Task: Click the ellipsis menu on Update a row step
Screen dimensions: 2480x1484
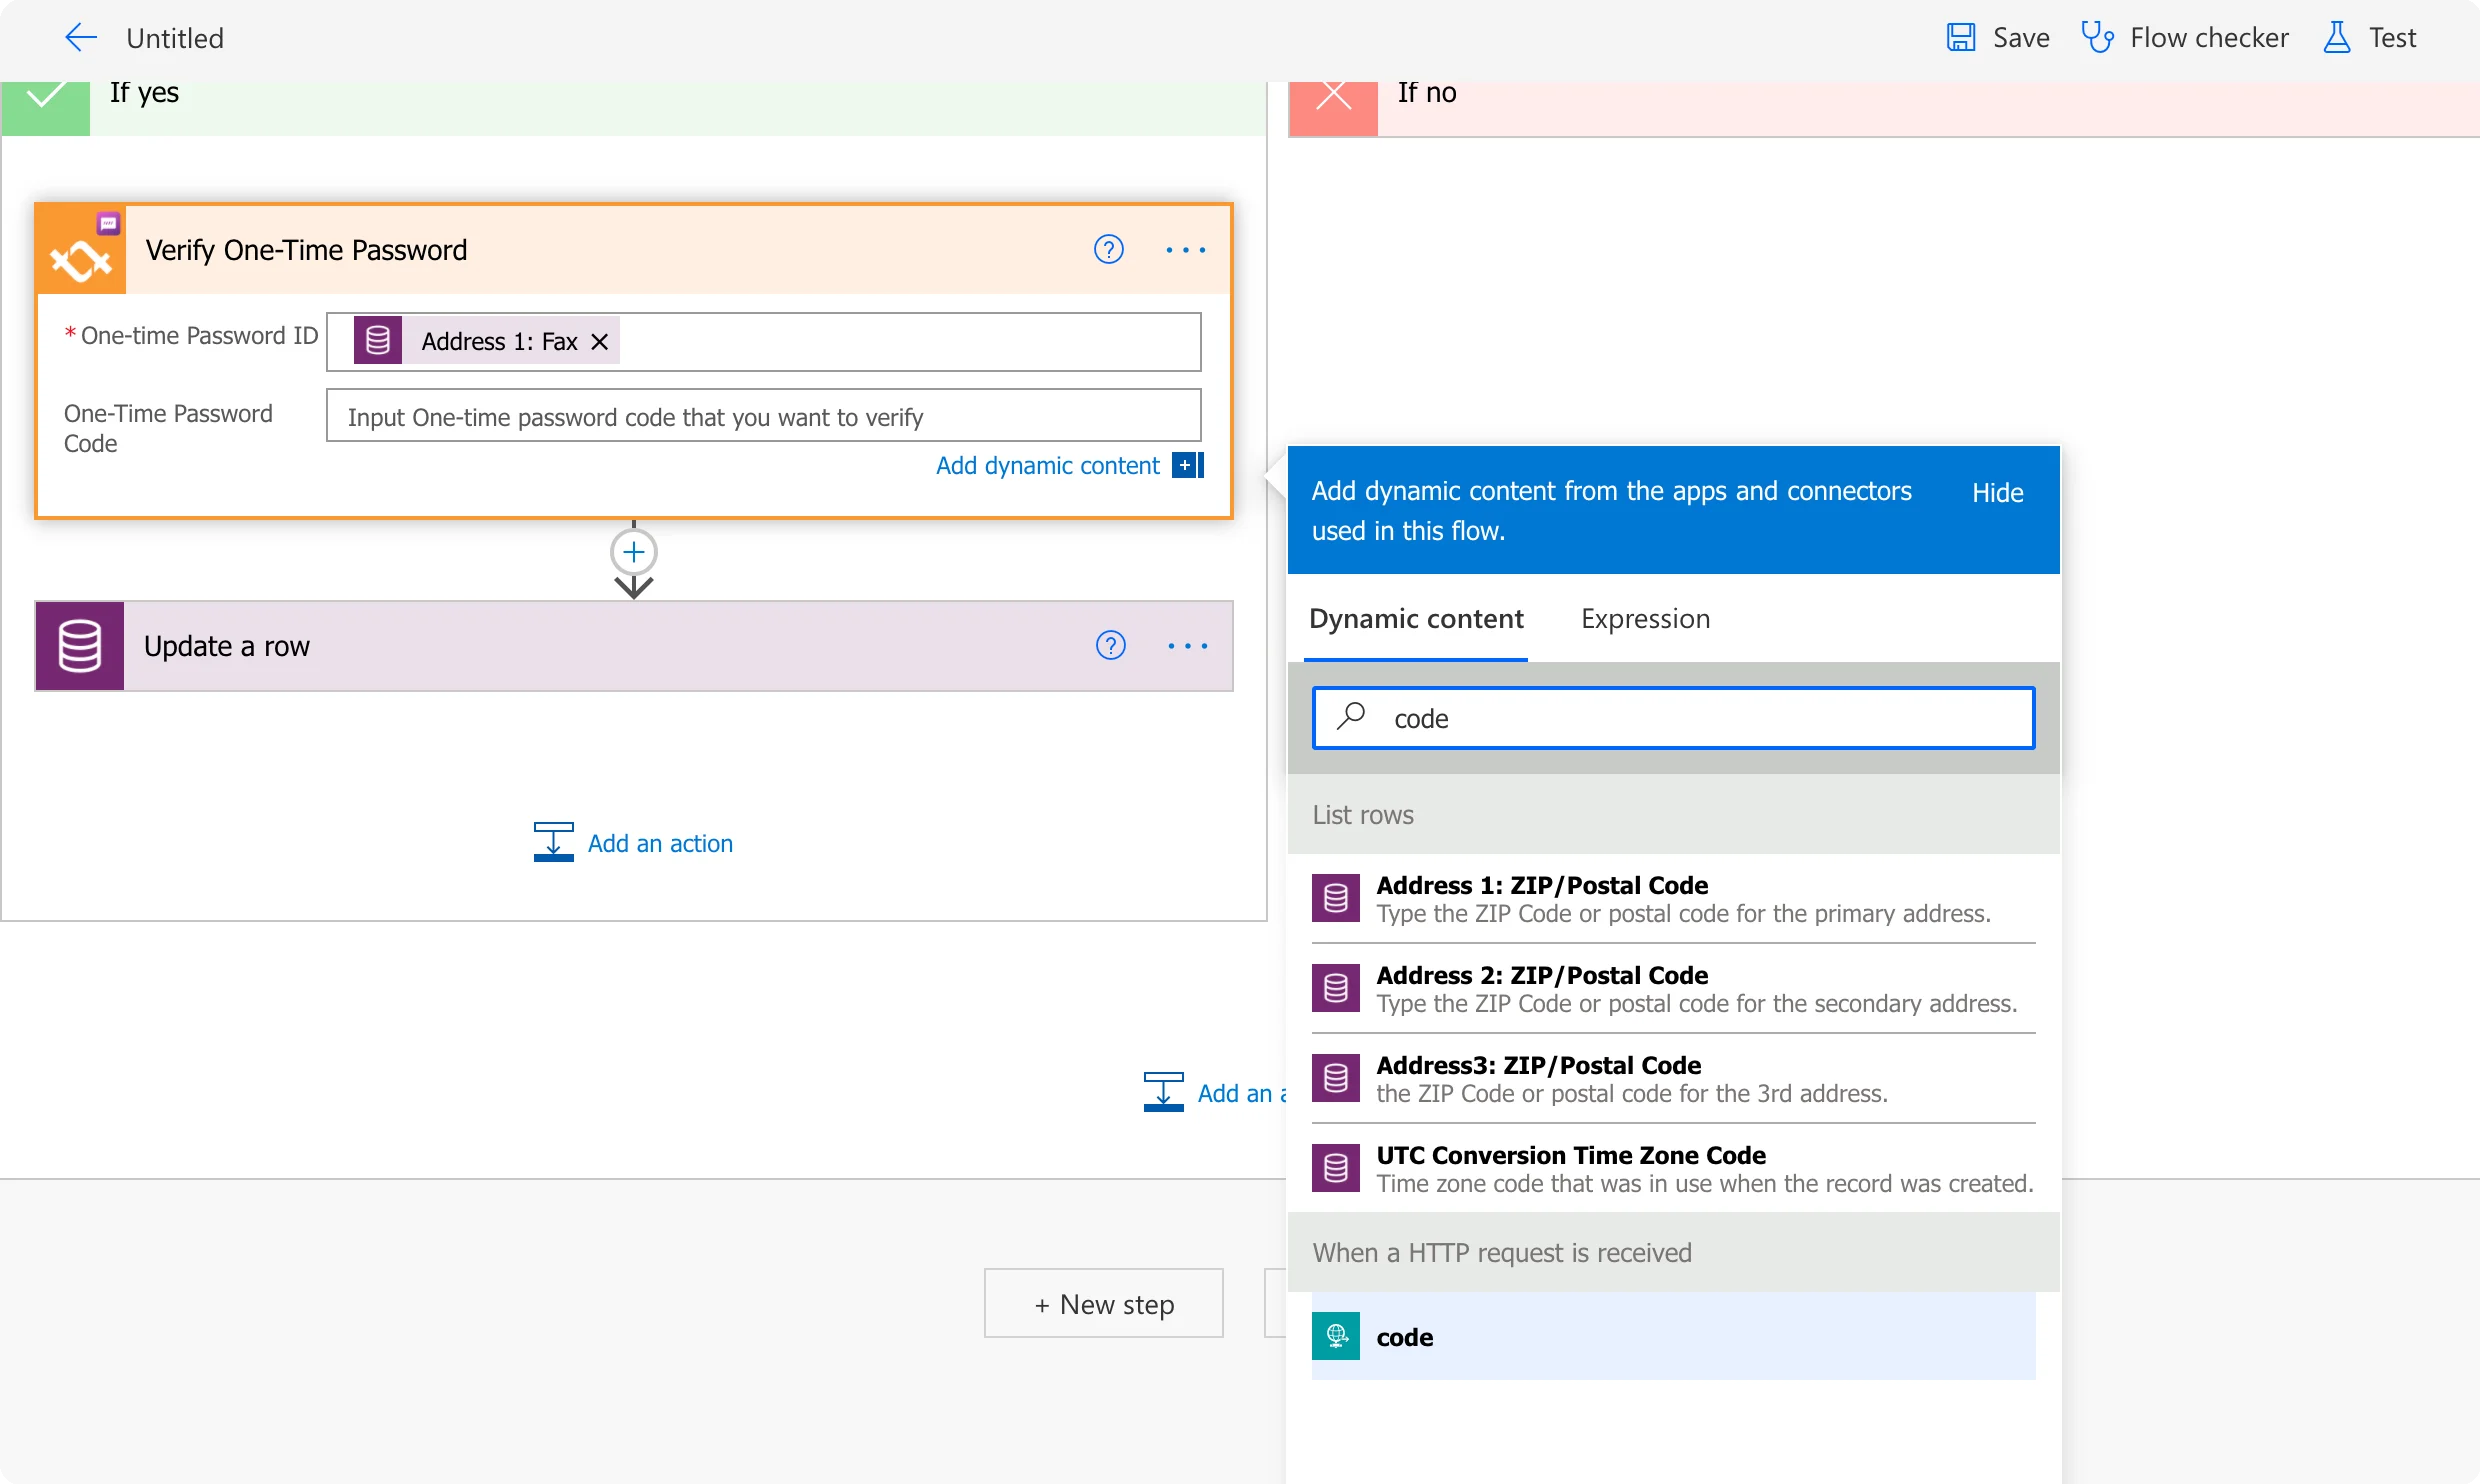Action: [1185, 645]
